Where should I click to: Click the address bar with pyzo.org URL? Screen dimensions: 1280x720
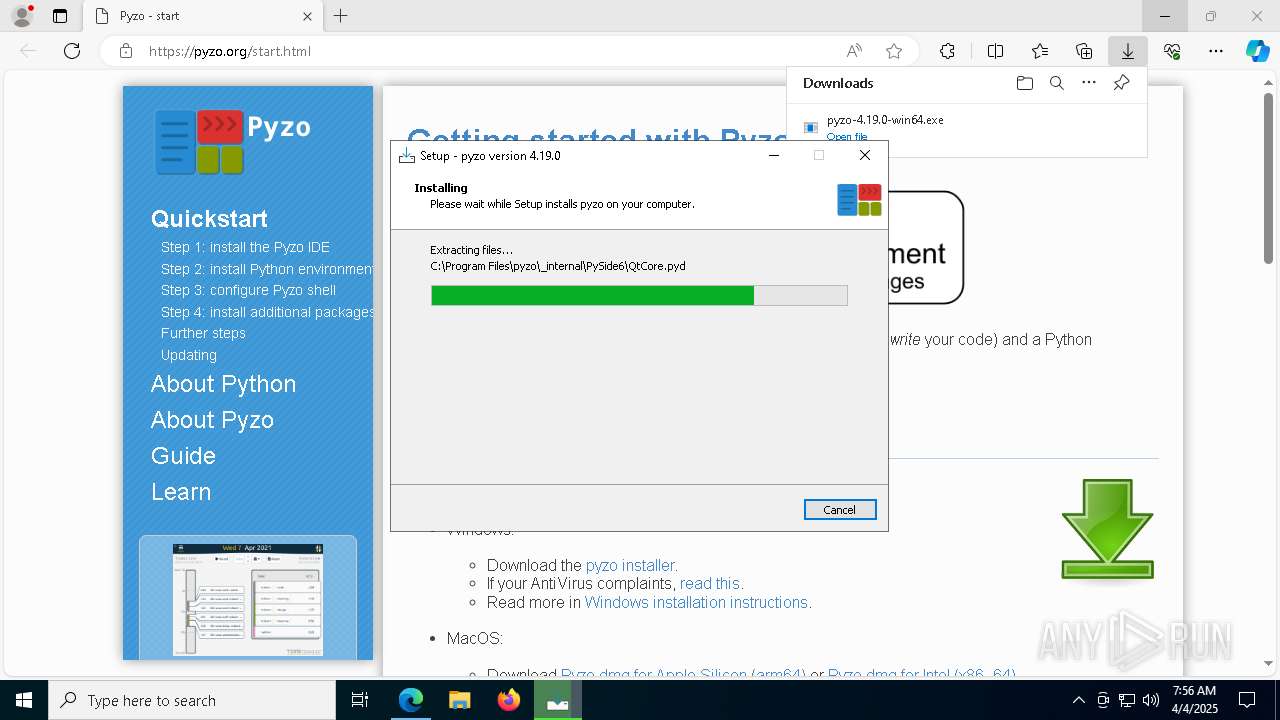pos(480,51)
